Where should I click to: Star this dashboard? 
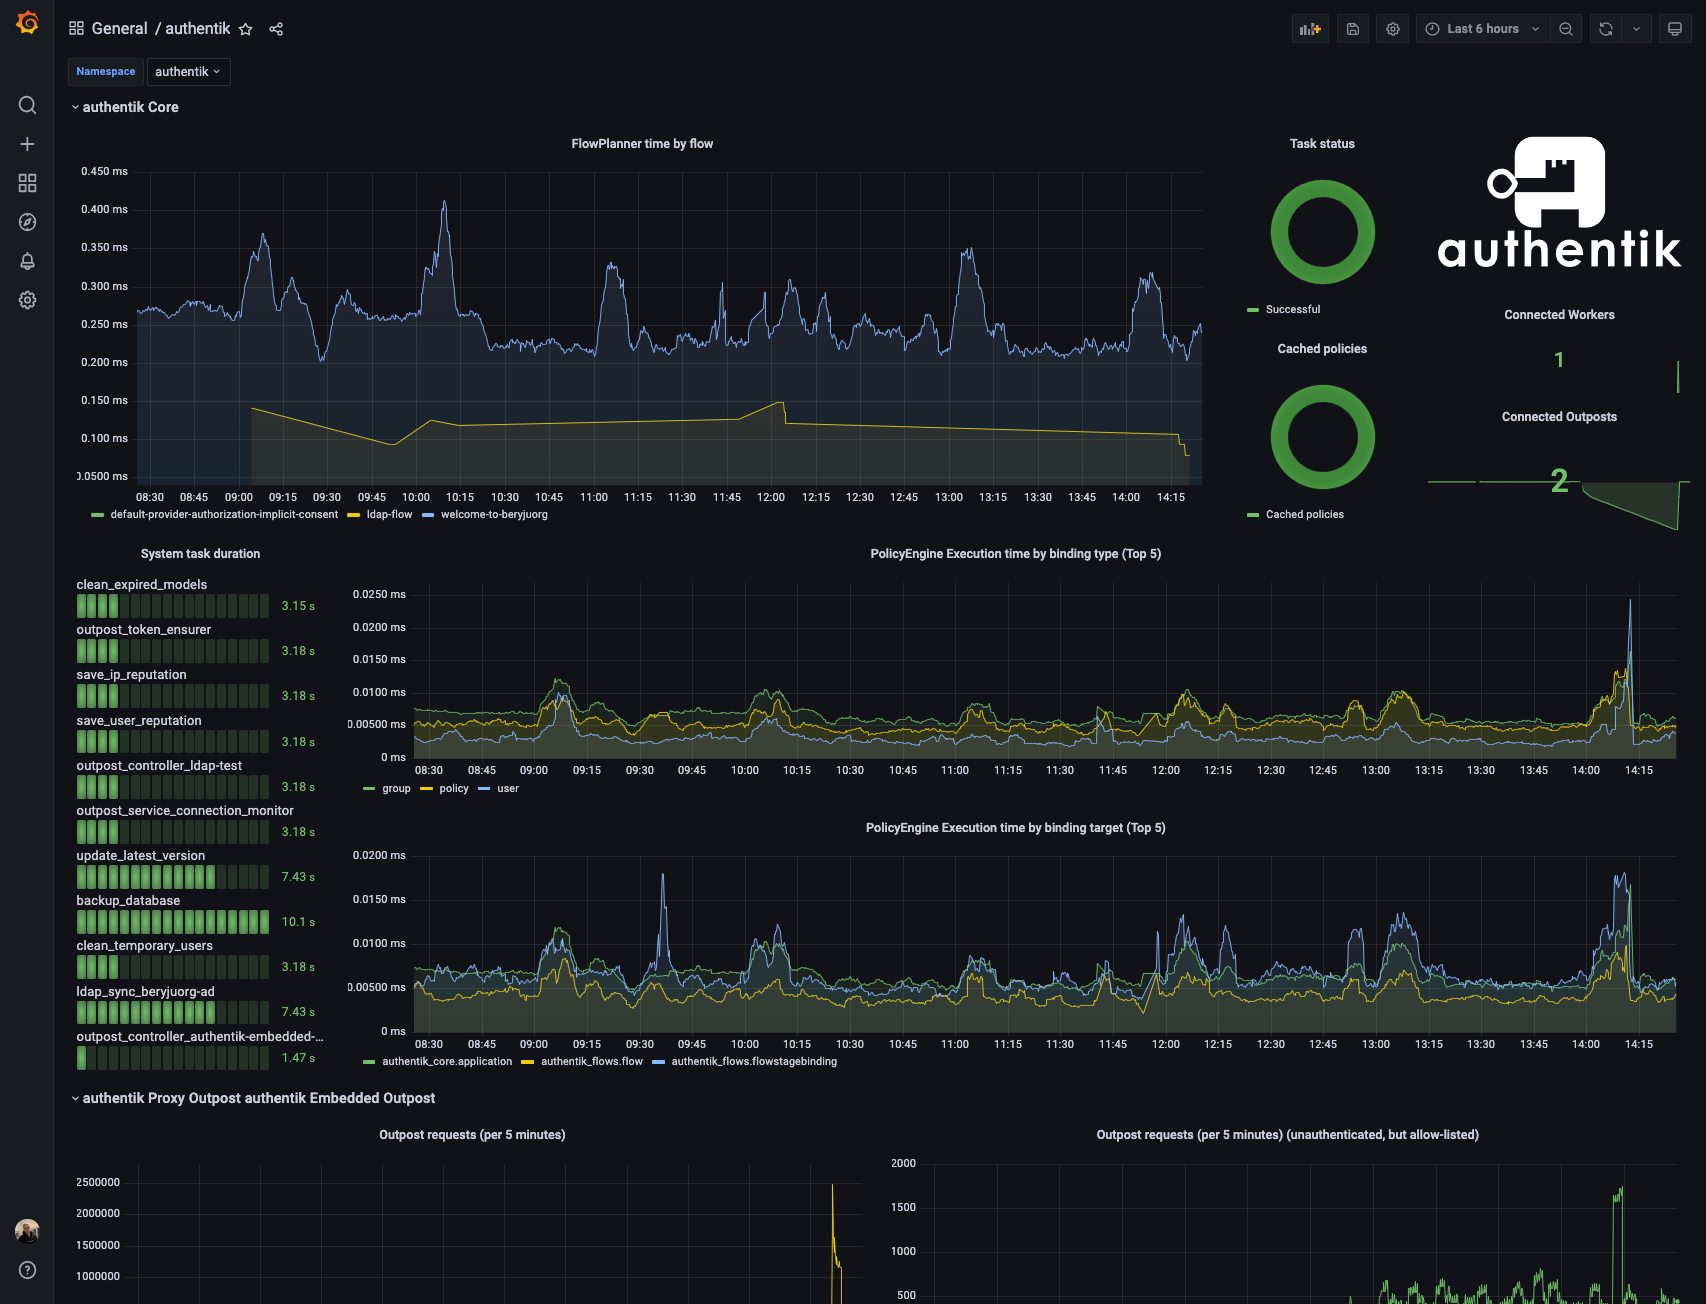pos(246,29)
